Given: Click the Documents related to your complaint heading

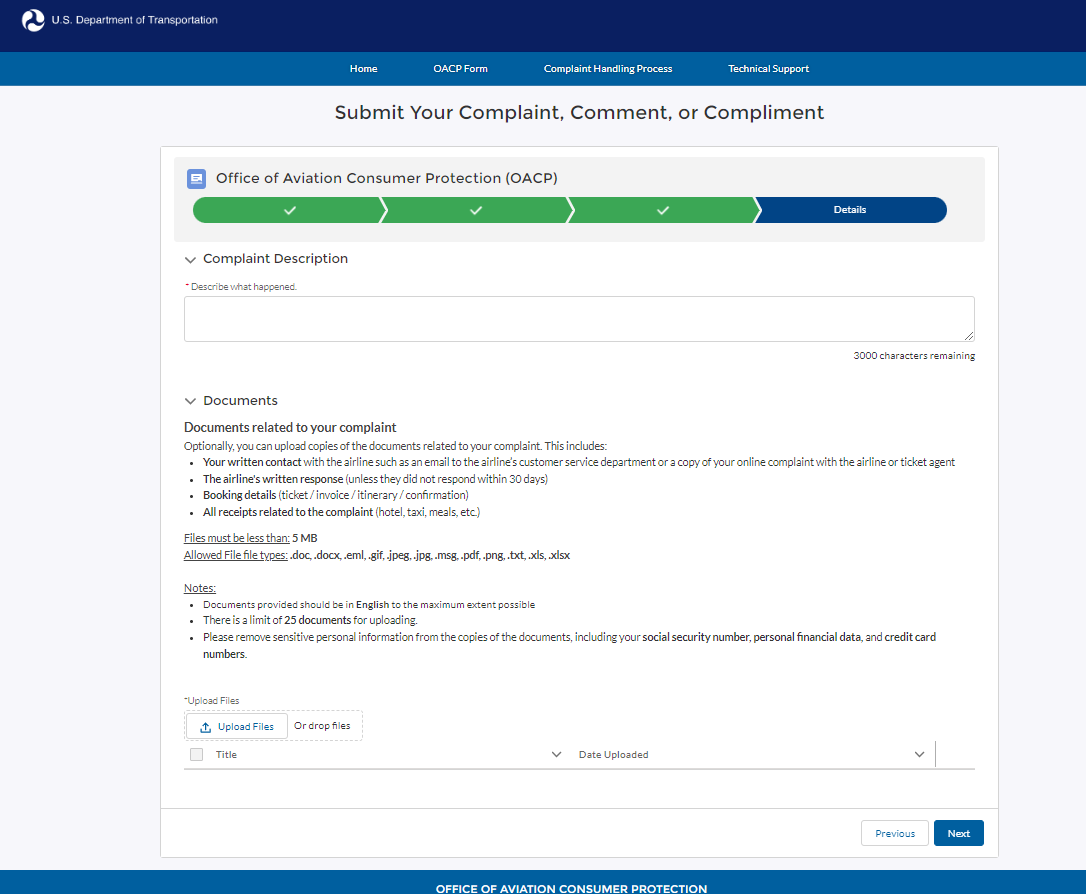Looking at the screenshot, I should pos(290,427).
